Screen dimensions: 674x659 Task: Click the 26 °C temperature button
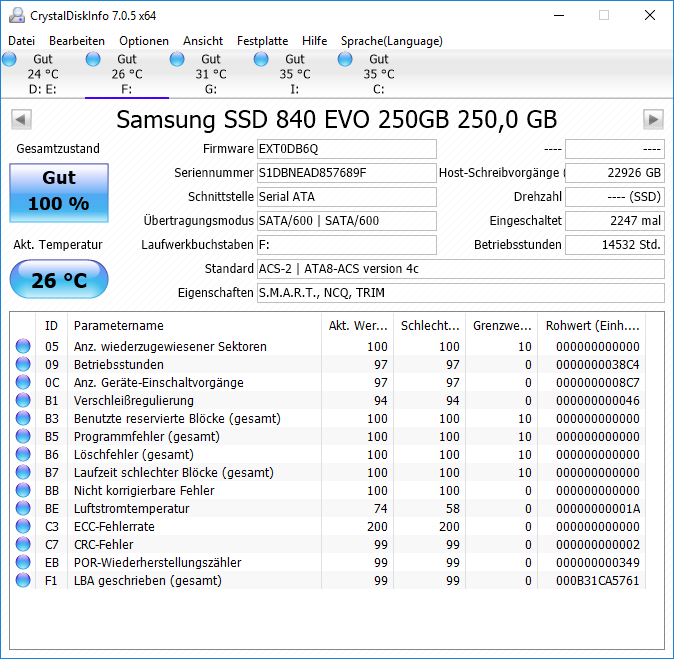(59, 279)
